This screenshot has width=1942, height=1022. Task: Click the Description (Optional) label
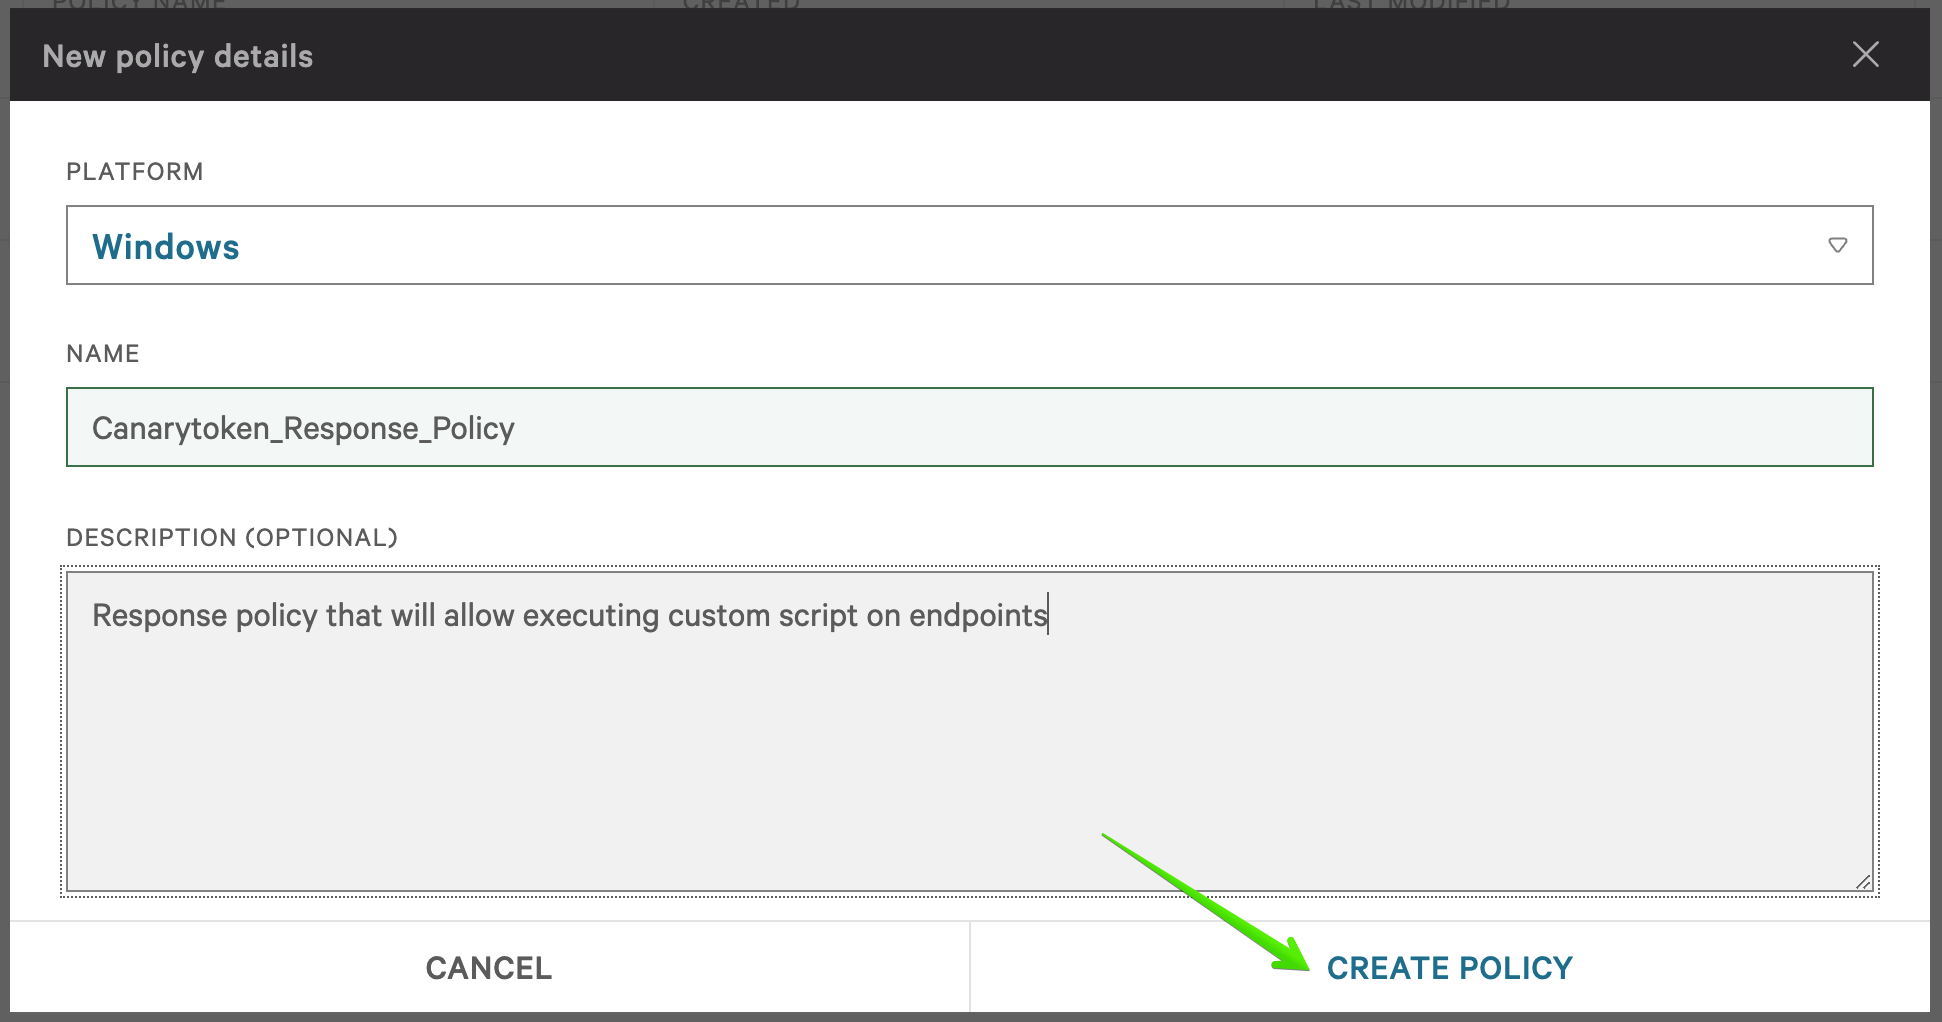[x=232, y=538]
